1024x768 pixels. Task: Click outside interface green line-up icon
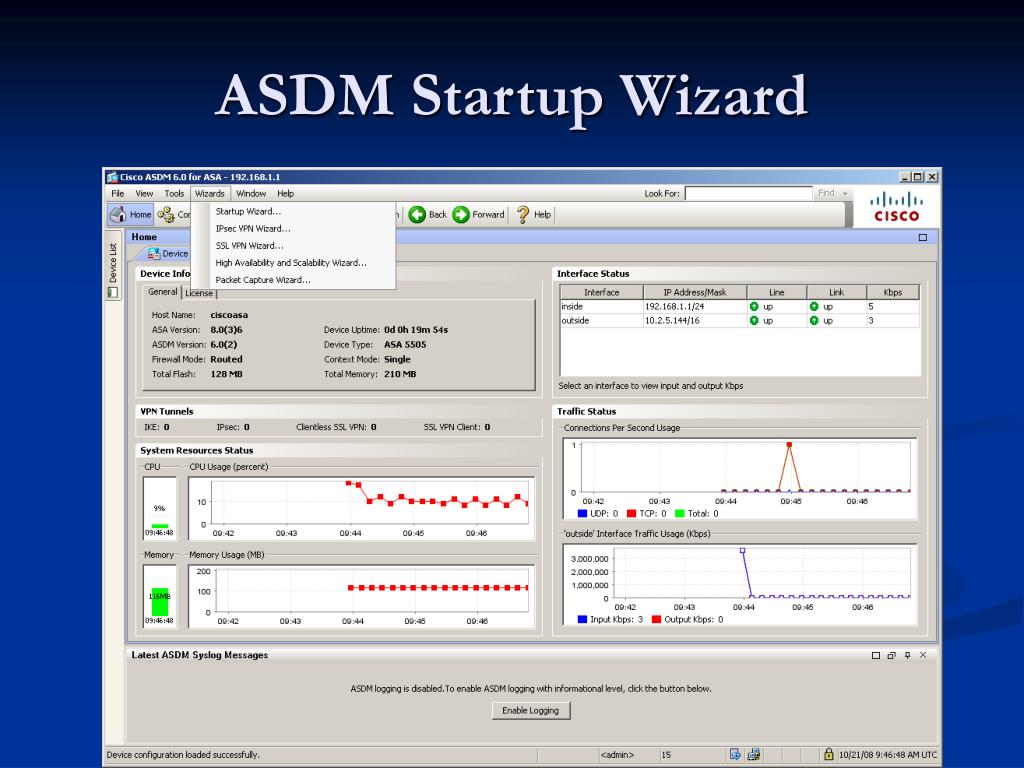pyautogui.click(x=754, y=321)
